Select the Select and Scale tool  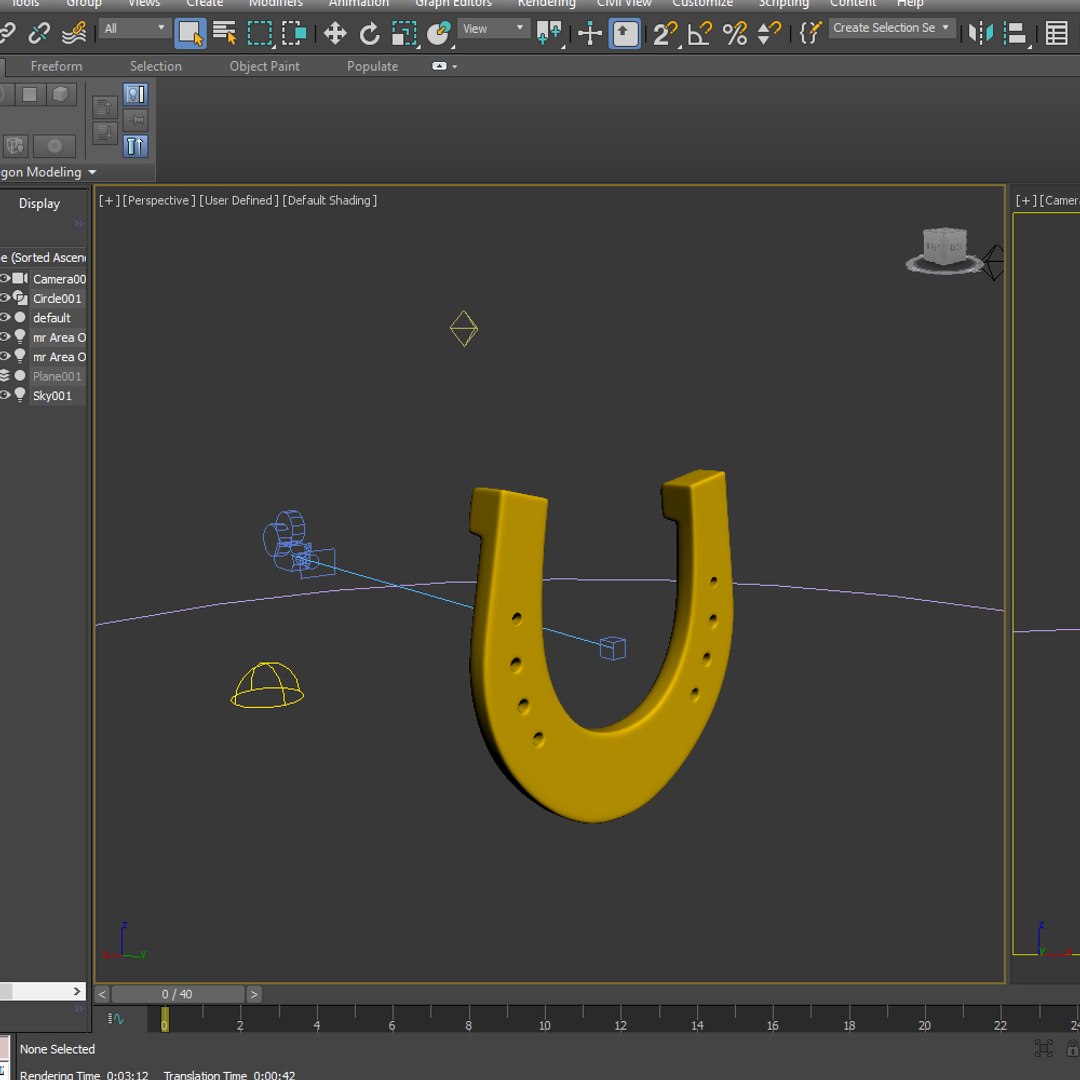pos(404,33)
